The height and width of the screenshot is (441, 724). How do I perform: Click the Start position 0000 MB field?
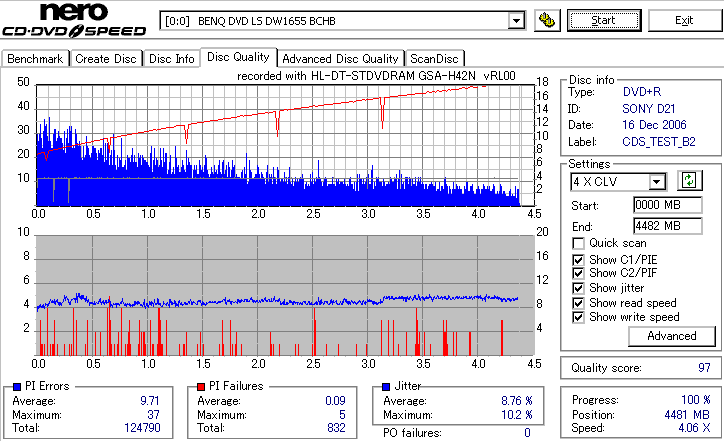668,205
